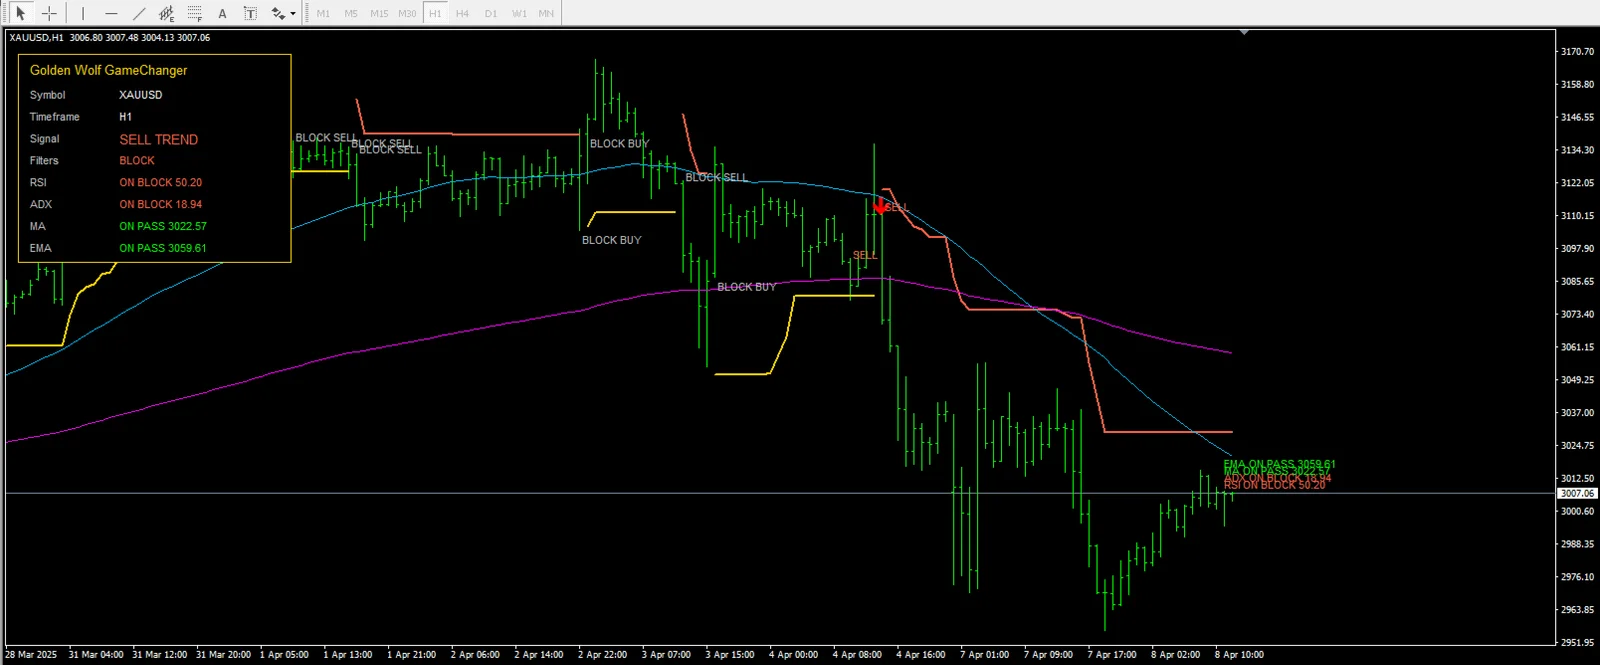Switch chart to M15 timeframe
The image size is (1600, 665).
(x=379, y=13)
